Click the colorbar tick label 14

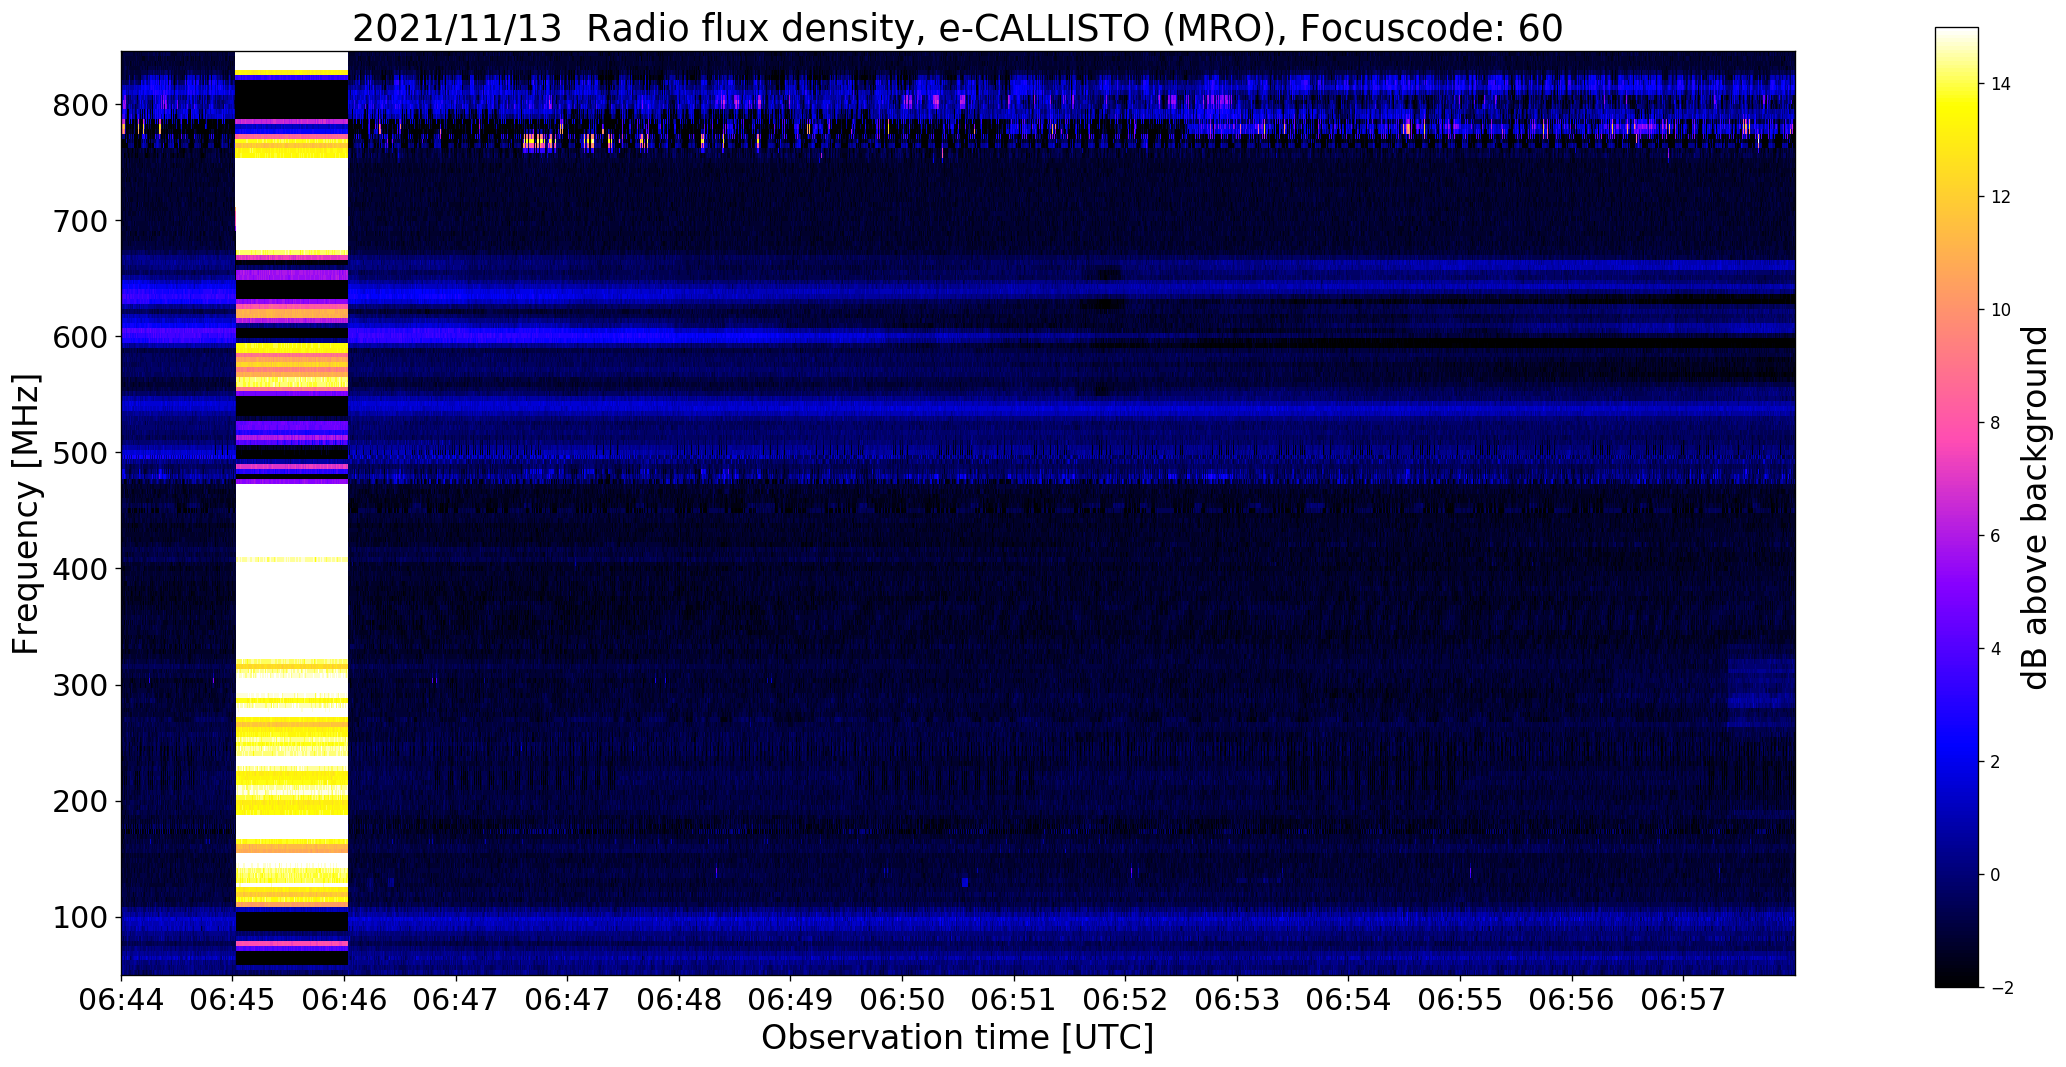[x=2001, y=84]
